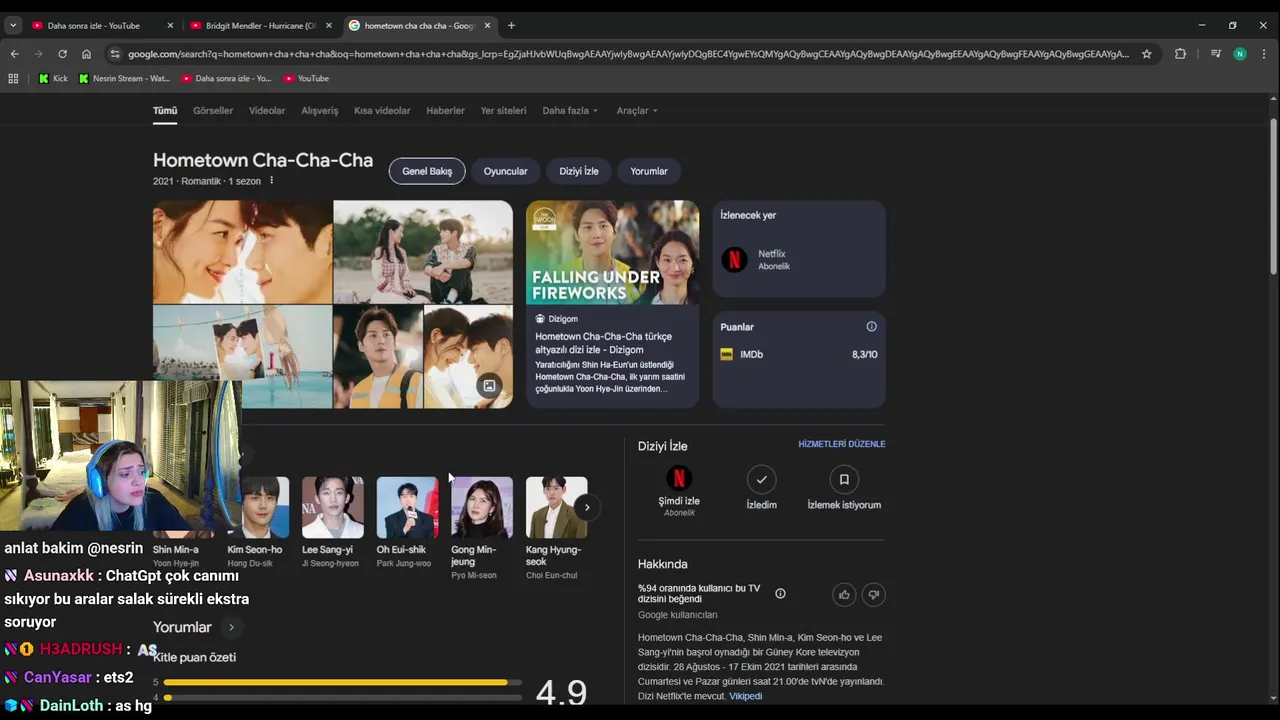Advance cast carousel with right arrow
This screenshot has width=1280, height=720.
click(x=587, y=507)
